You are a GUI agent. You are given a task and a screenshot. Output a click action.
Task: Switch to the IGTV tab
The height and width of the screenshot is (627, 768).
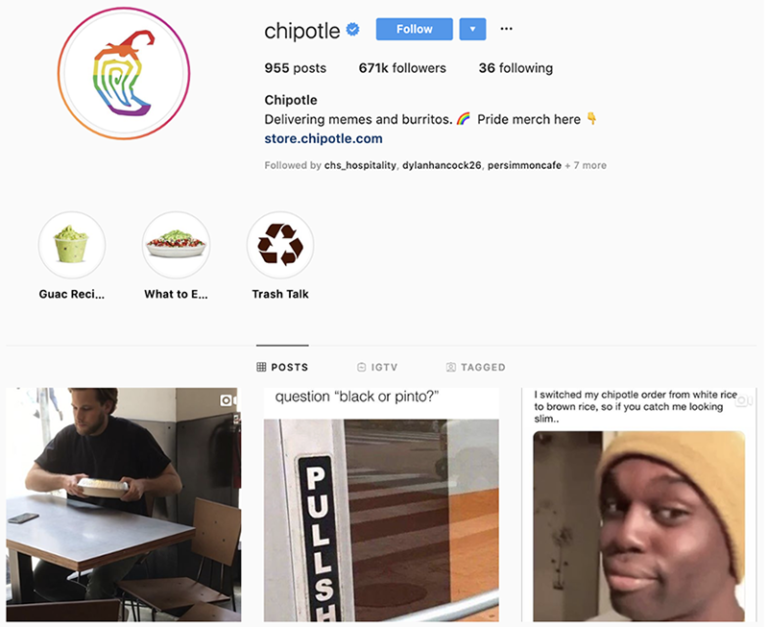tap(377, 367)
